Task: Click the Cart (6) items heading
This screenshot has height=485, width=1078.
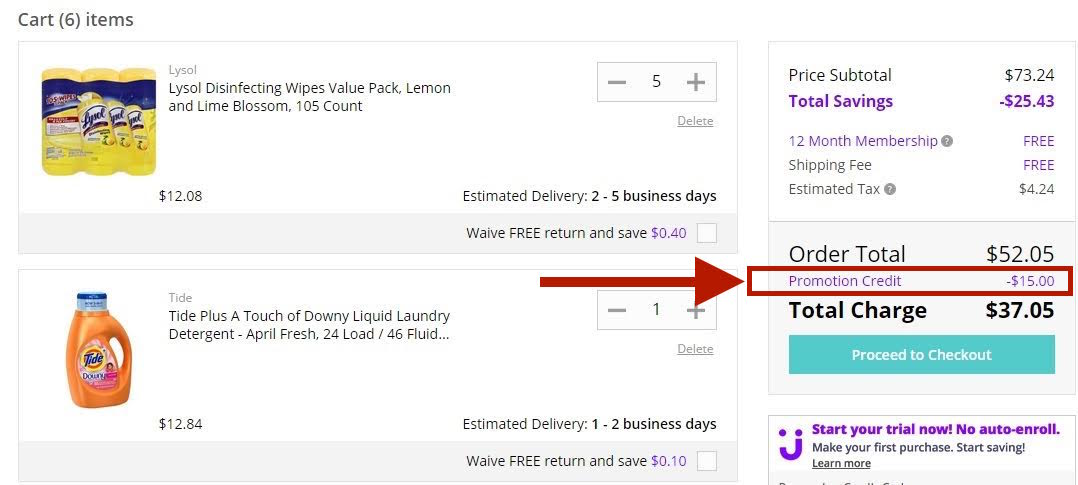Action: click(76, 19)
